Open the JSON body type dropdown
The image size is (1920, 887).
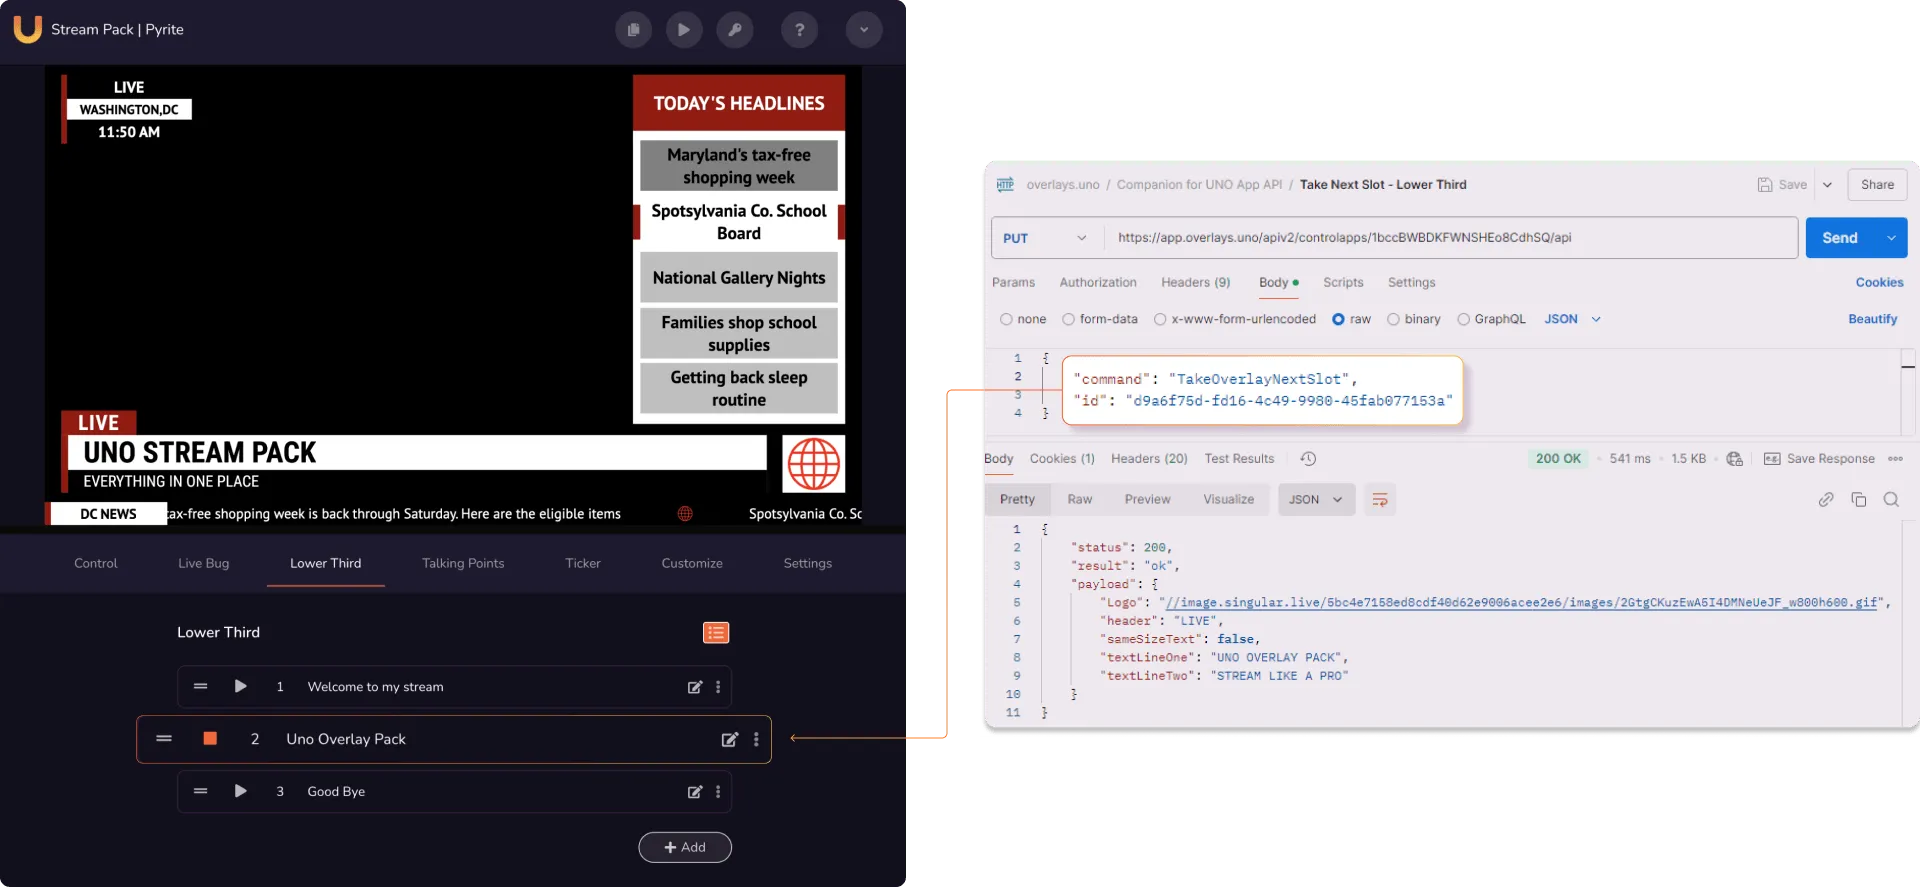pyautogui.click(x=1573, y=320)
